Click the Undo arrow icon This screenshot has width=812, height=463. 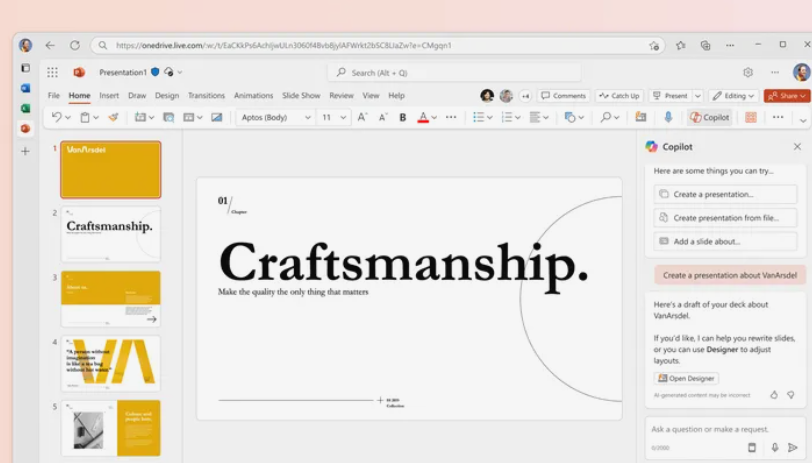coord(57,117)
